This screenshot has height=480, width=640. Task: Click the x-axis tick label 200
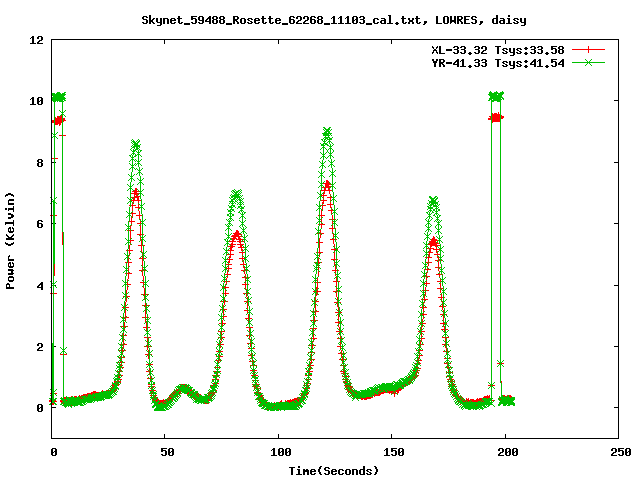point(507,452)
